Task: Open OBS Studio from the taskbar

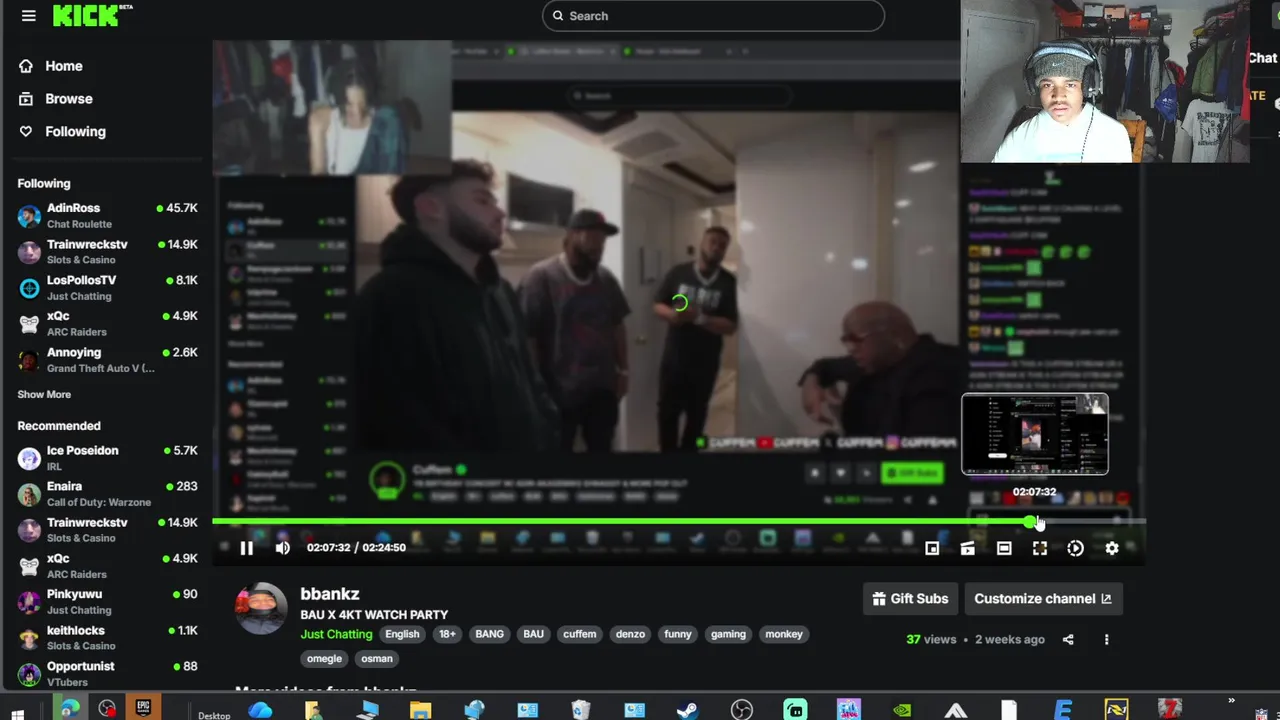Action: pos(741,711)
